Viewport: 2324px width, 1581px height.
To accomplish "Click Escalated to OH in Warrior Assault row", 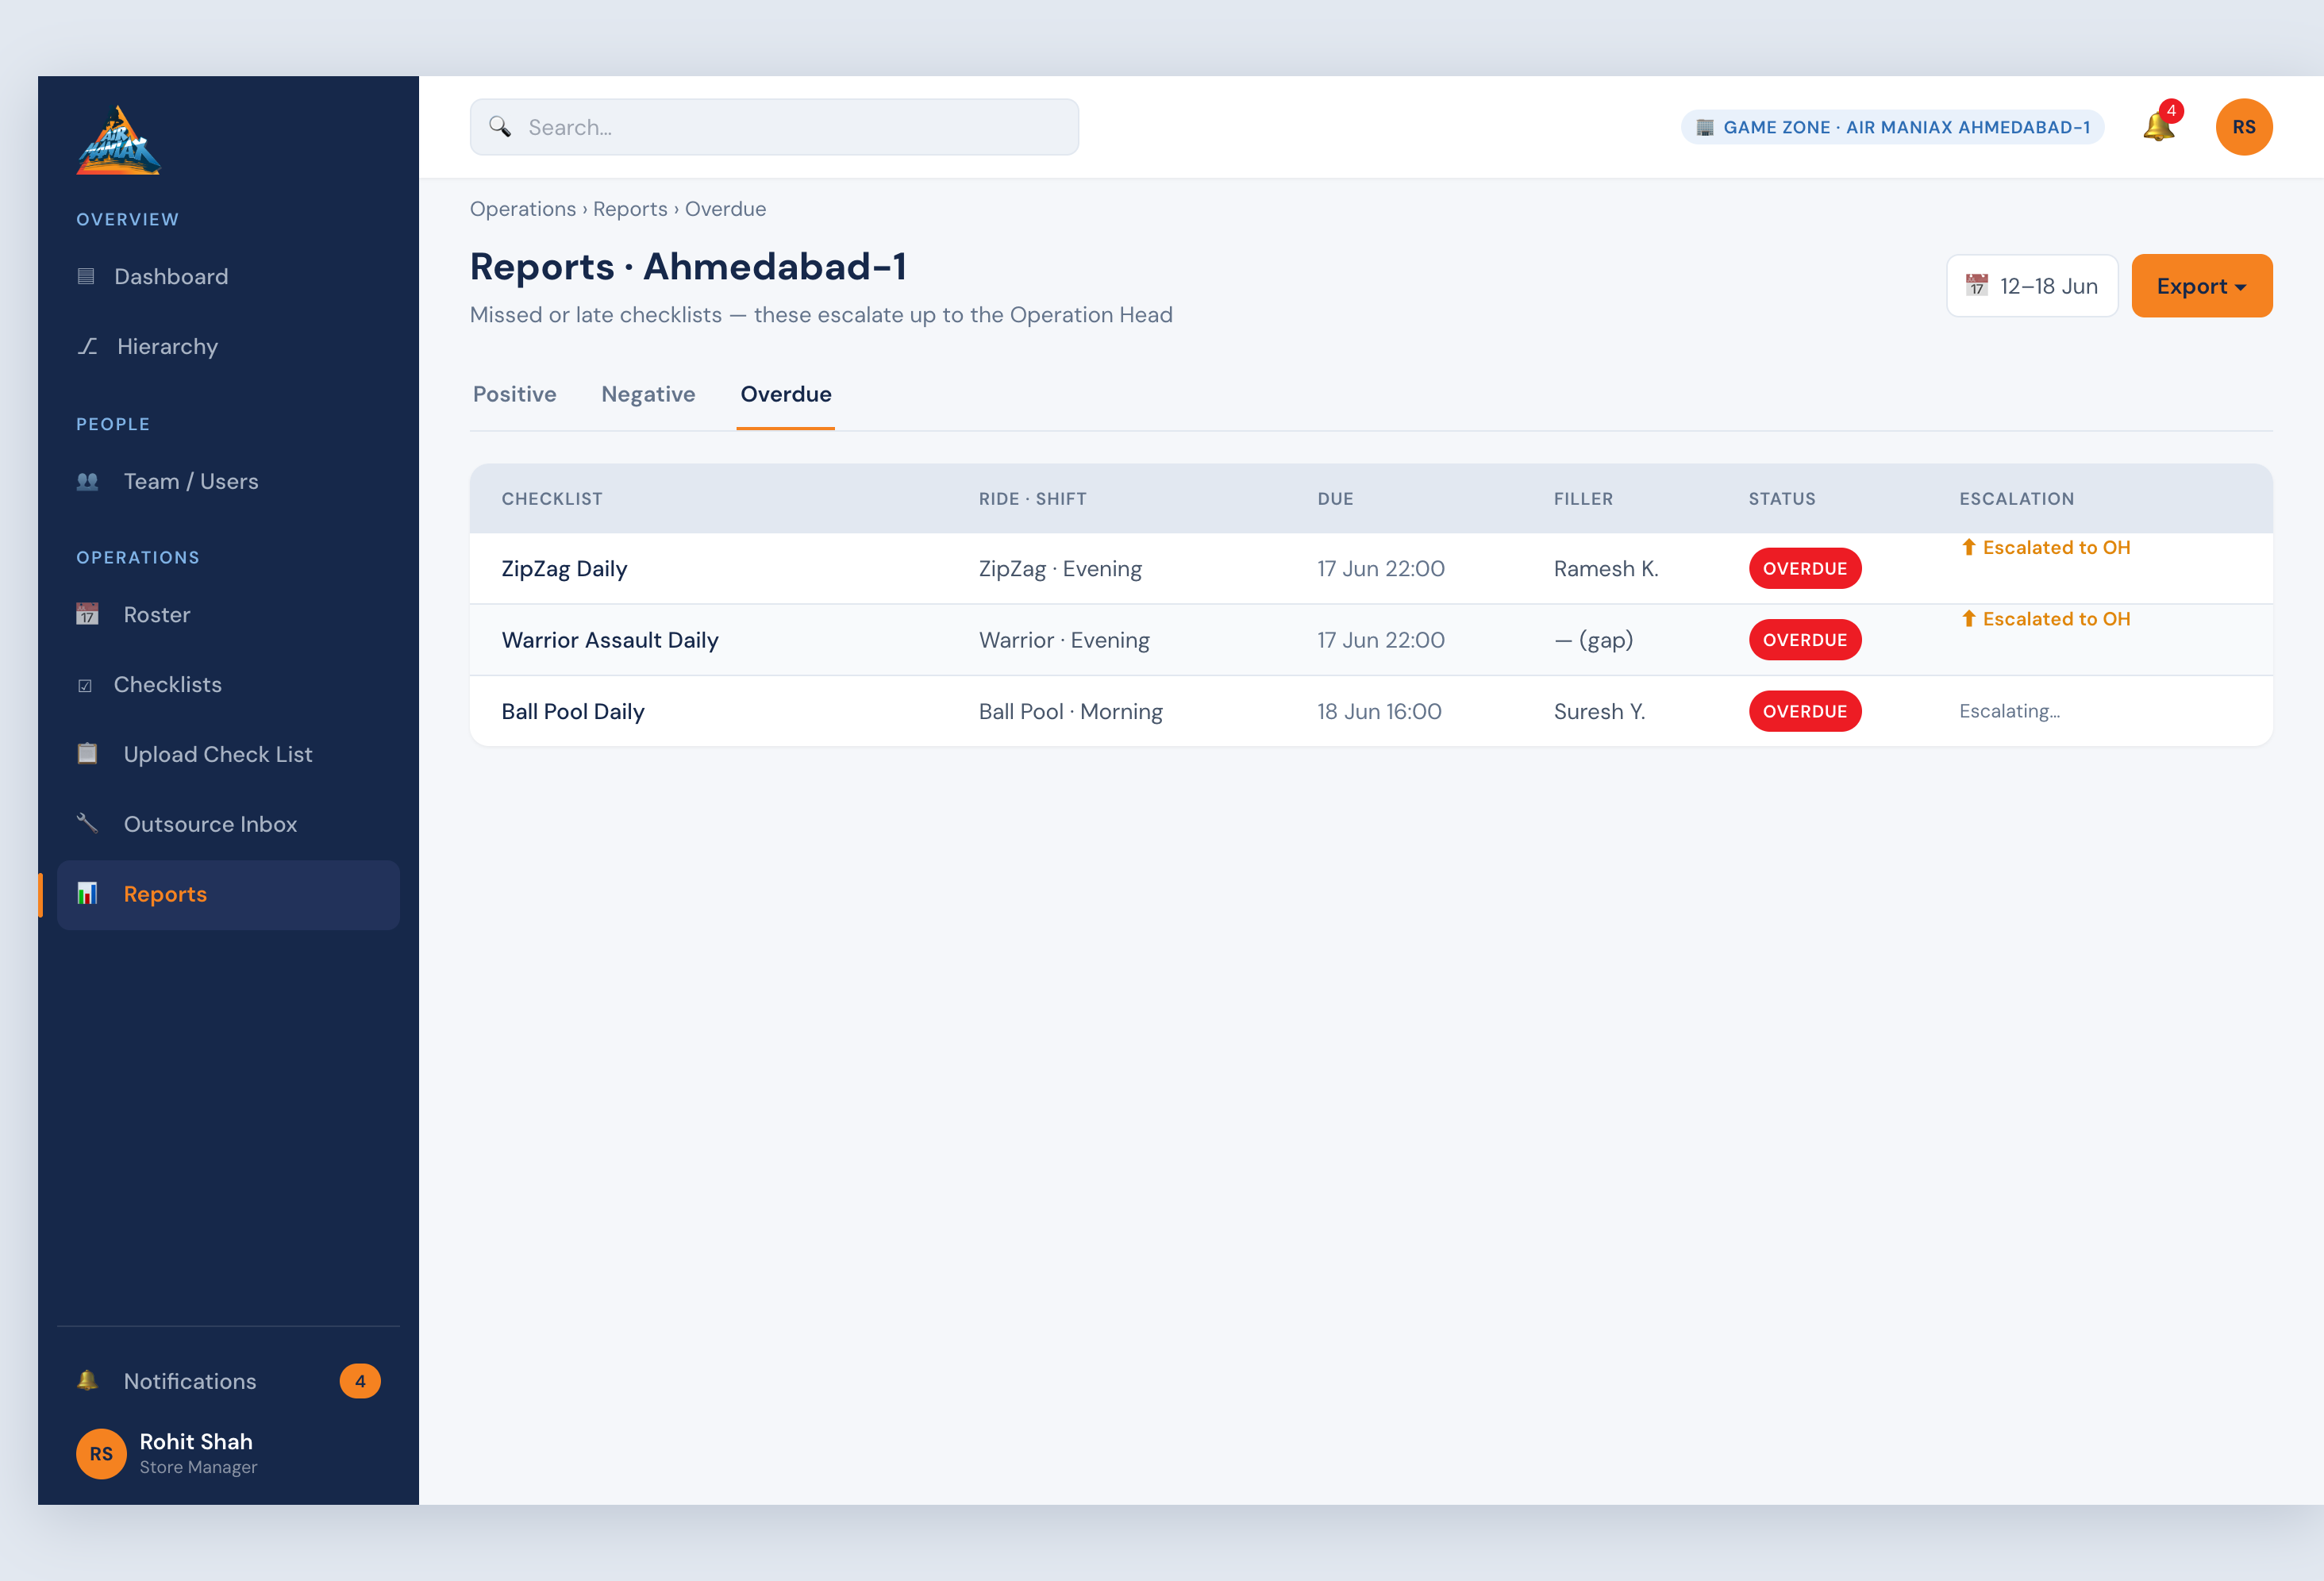I will click(2045, 618).
